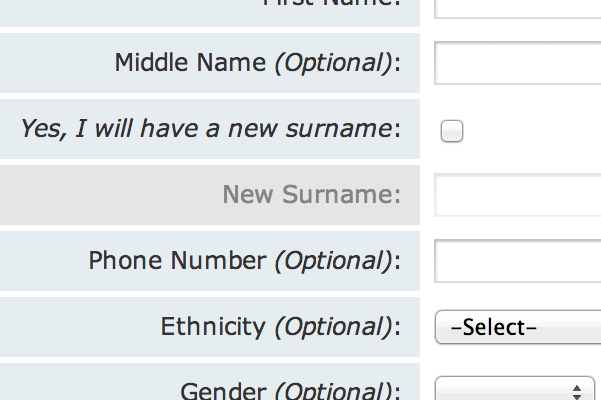Screen dimensions: 601x400
Task: Click "(Optional)" beside Ethnicity
Action: (333, 326)
